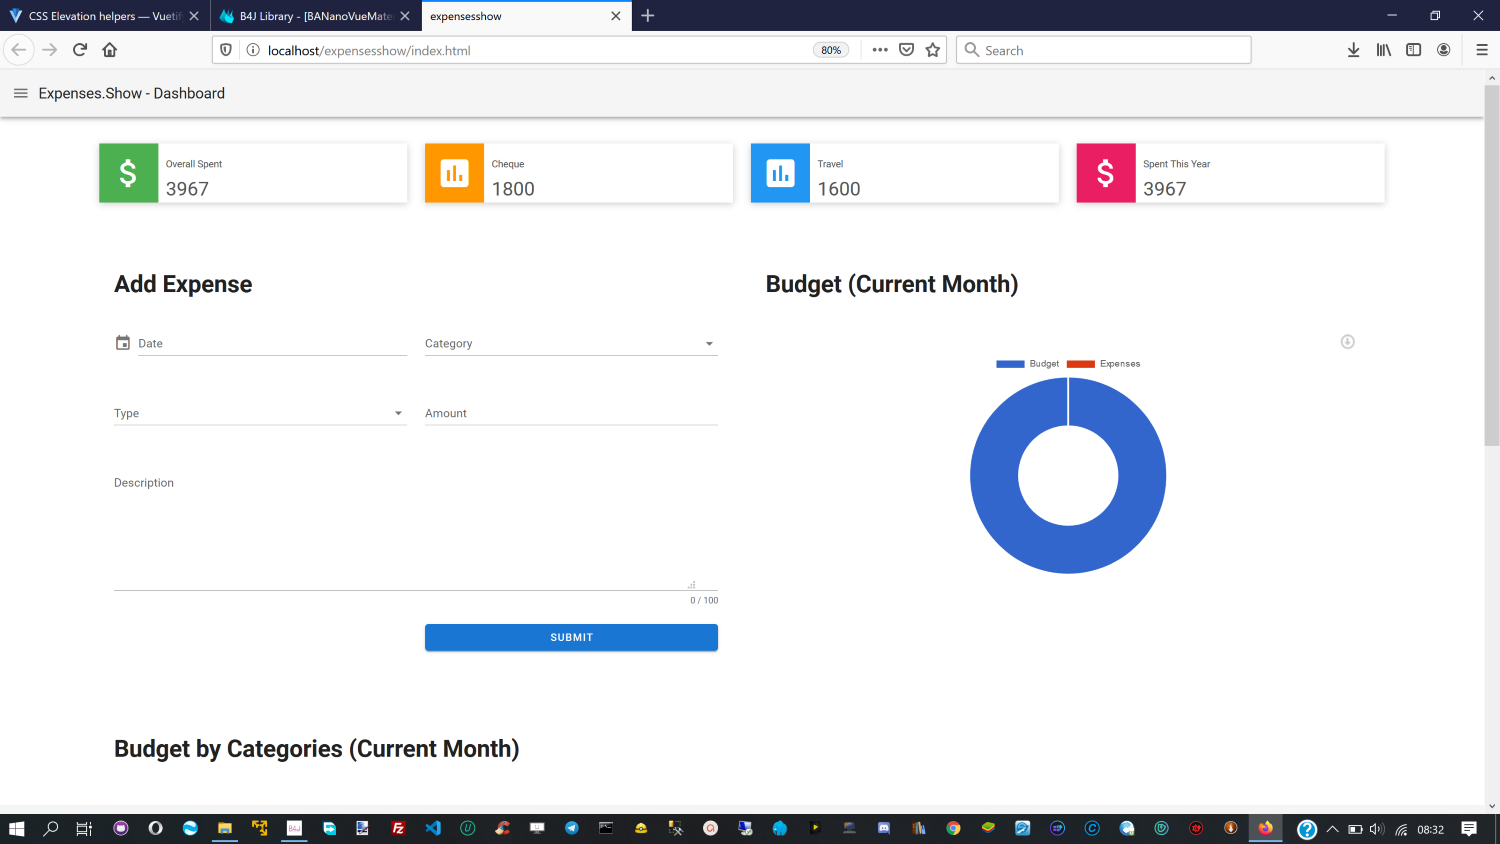
Task: Open Google Chrome from the taskbar
Action: click(953, 828)
